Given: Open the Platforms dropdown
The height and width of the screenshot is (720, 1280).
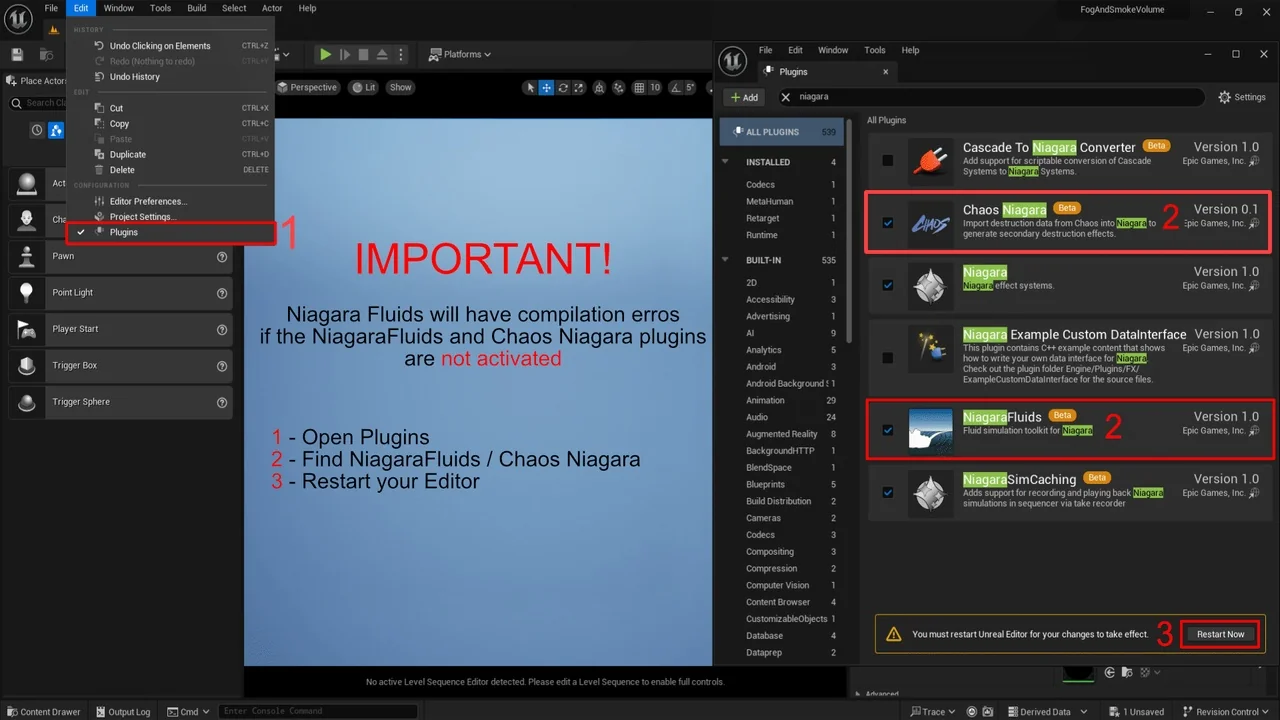Looking at the screenshot, I should pyautogui.click(x=459, y=54).
